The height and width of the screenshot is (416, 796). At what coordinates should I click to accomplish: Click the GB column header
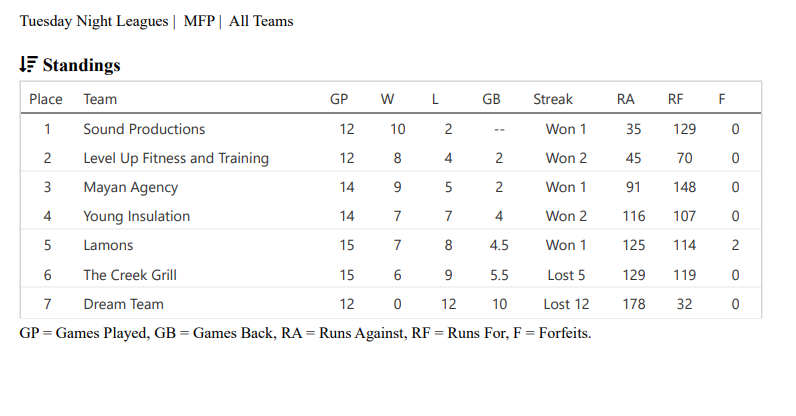pyautogui.click(x=491, y=99)
